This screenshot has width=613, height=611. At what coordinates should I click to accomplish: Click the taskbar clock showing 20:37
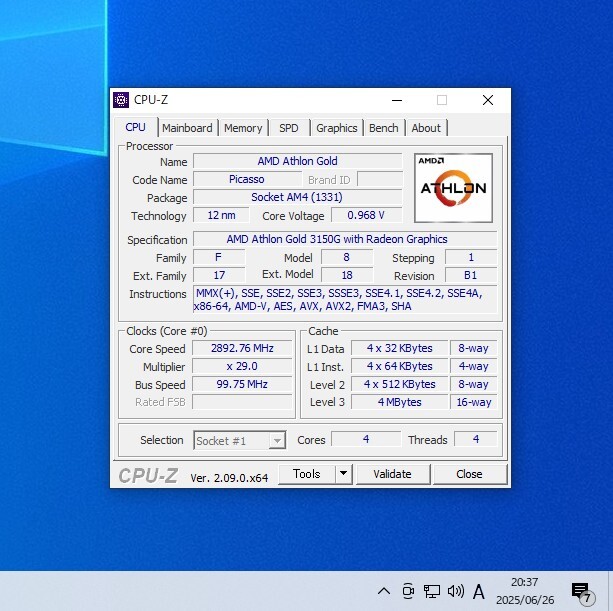coord(525,591)
